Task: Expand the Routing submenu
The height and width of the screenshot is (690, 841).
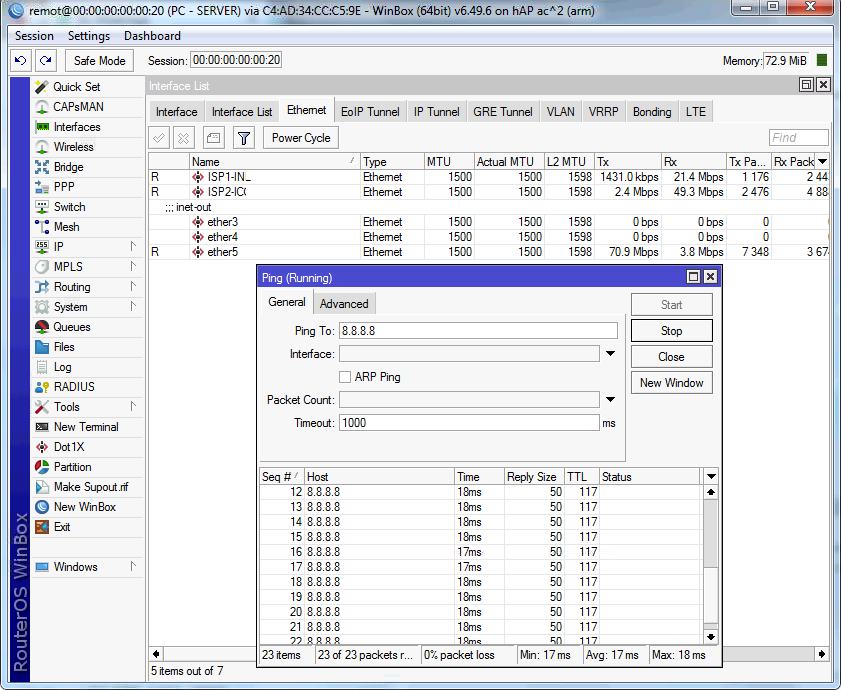Action: [132, 287]
